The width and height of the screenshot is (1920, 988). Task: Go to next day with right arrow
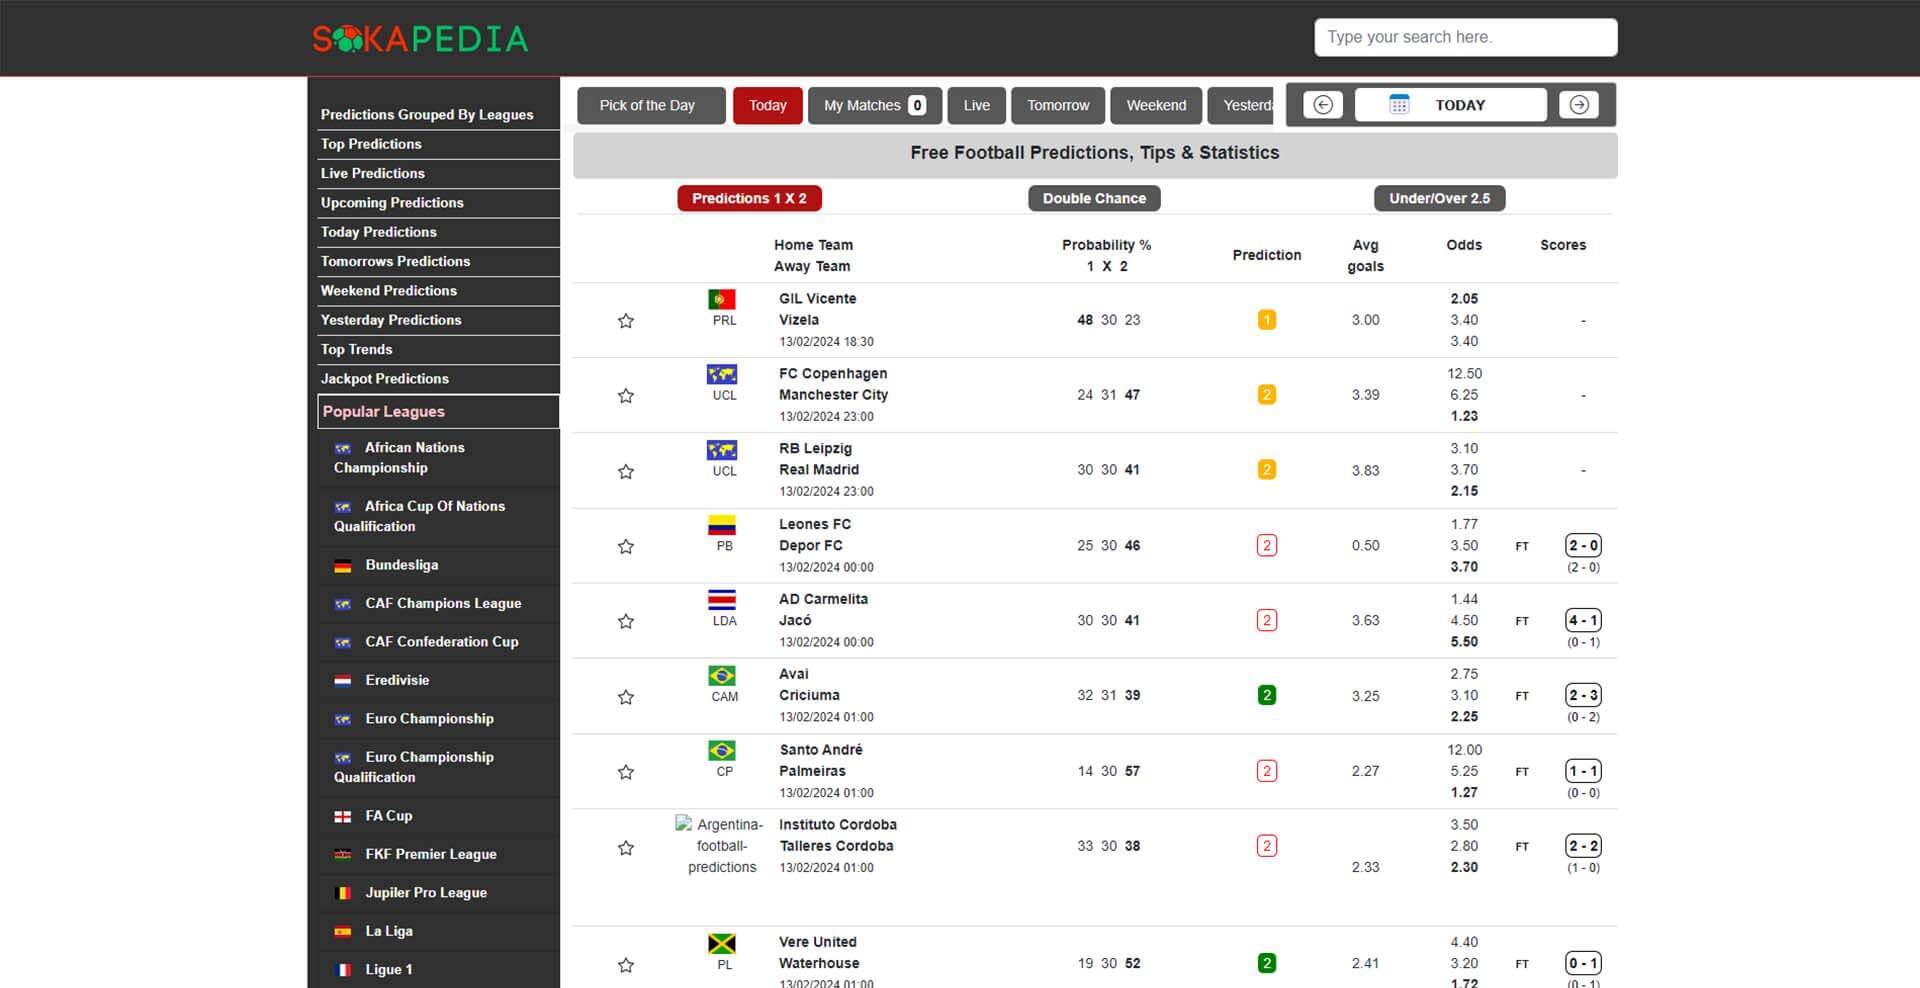click(1579, 105)
